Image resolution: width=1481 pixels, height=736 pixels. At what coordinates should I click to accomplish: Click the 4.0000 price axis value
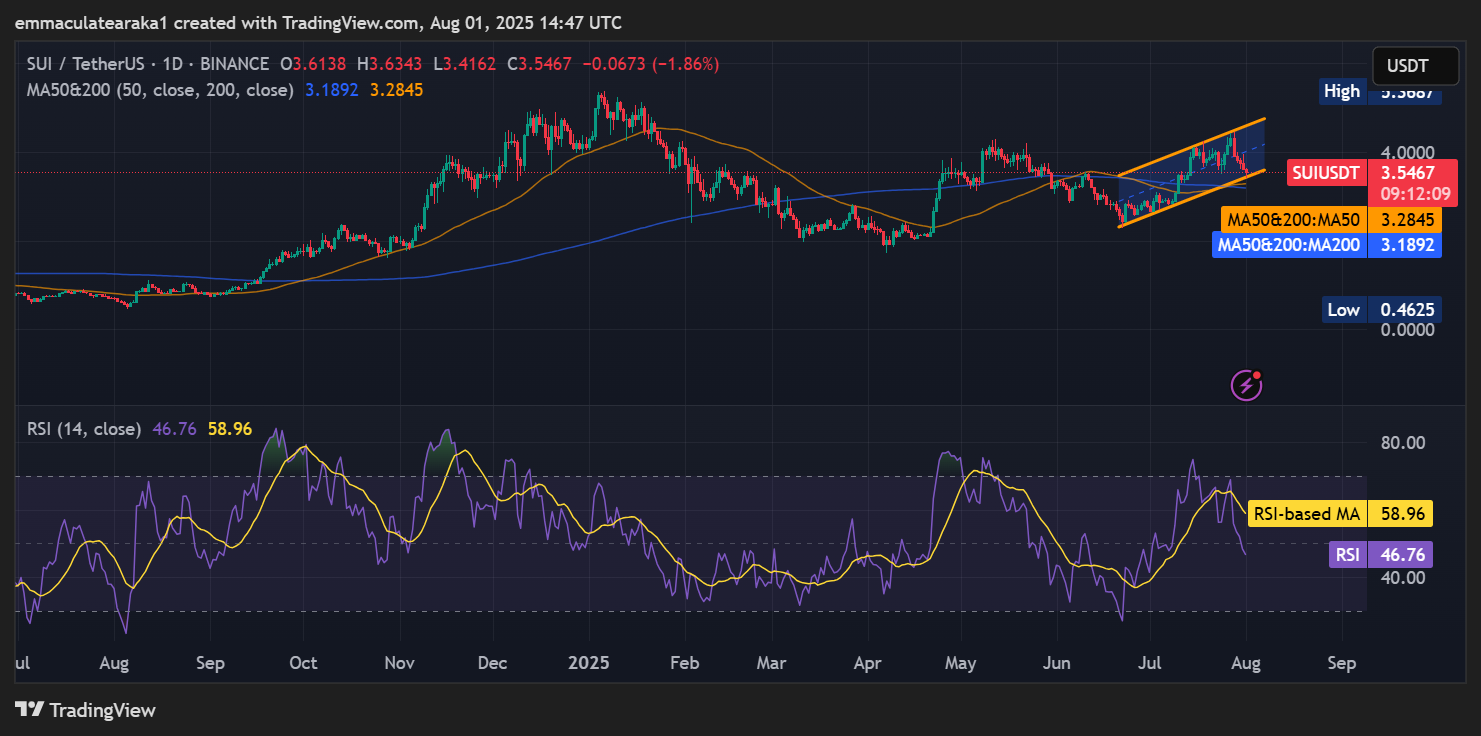coord(1408,153)
